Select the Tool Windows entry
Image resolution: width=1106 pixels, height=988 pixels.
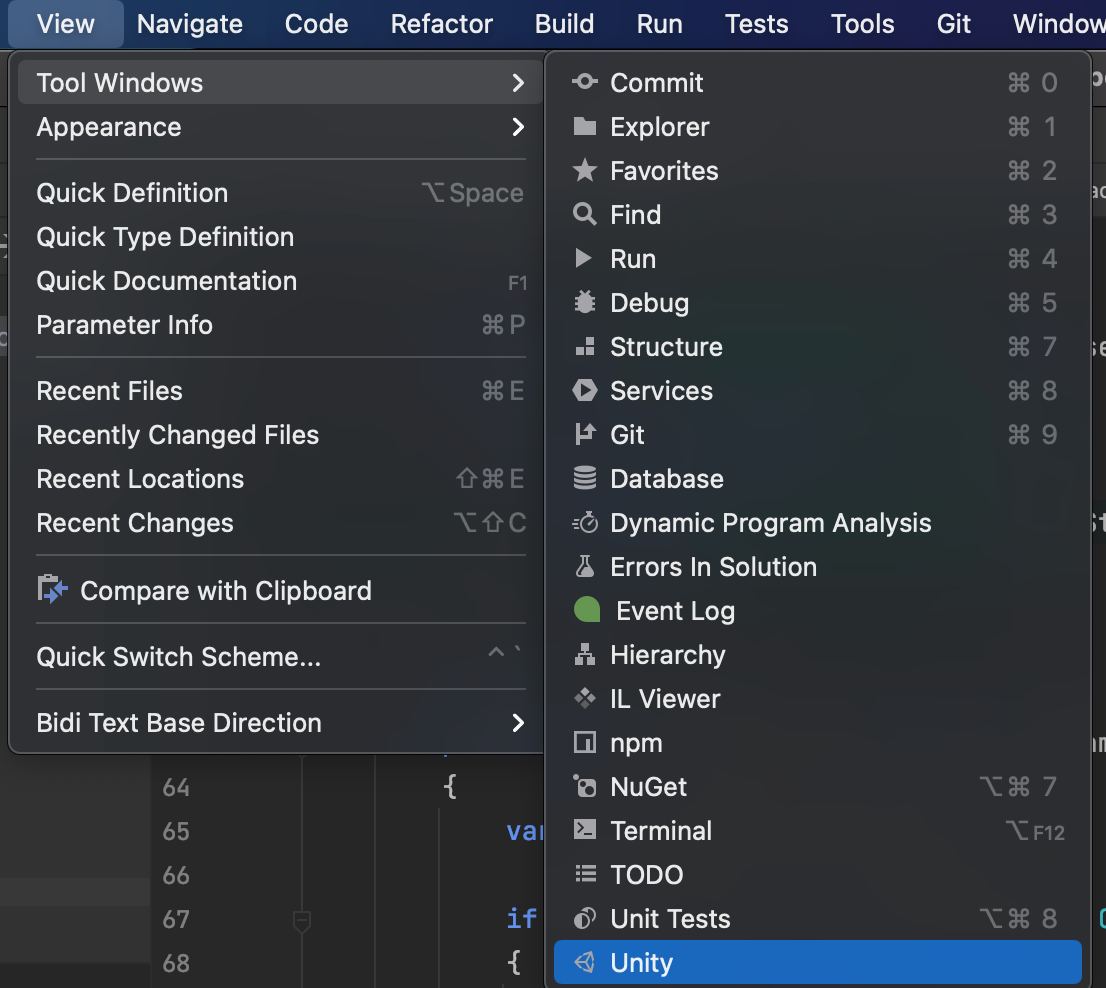pos(281,83)
